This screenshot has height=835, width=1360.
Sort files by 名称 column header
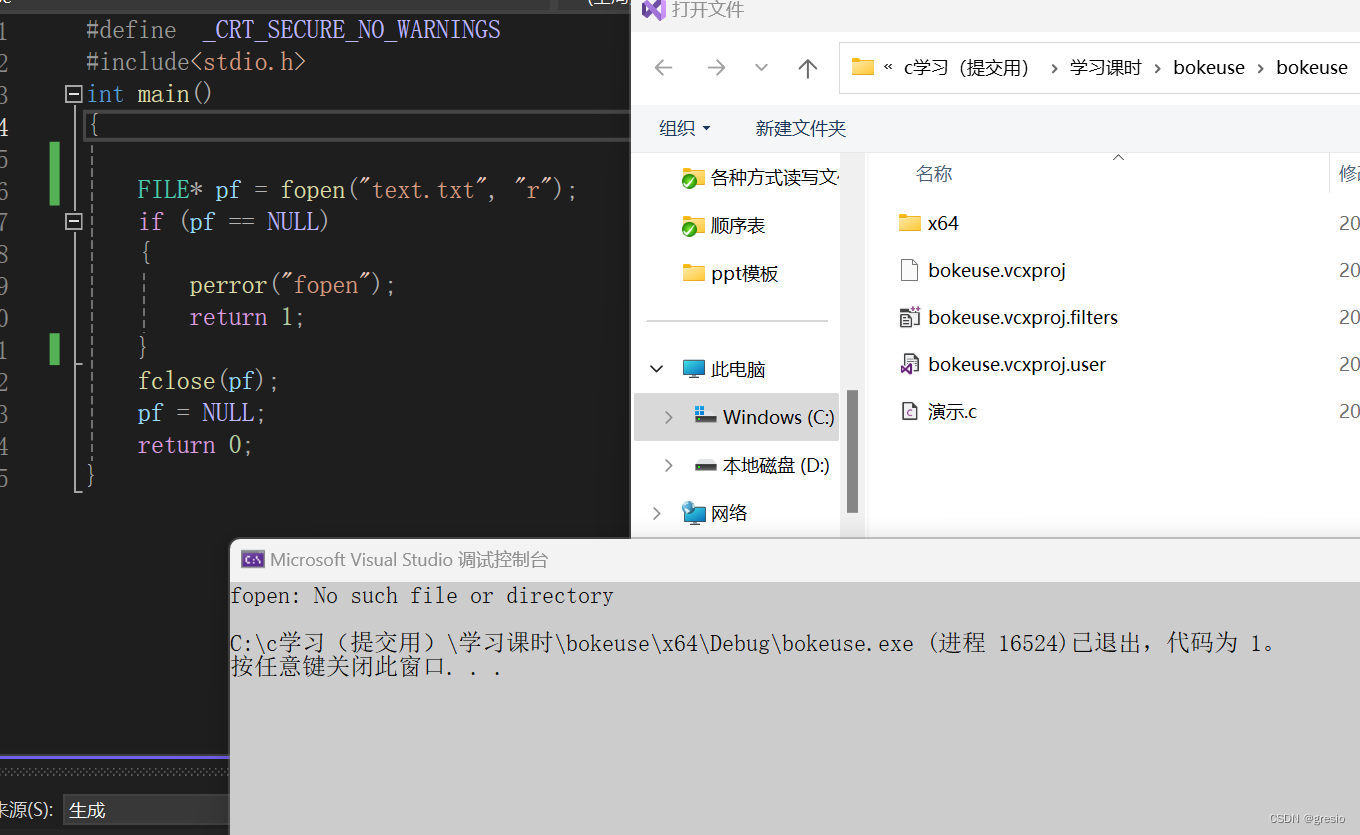click(934, 173)
